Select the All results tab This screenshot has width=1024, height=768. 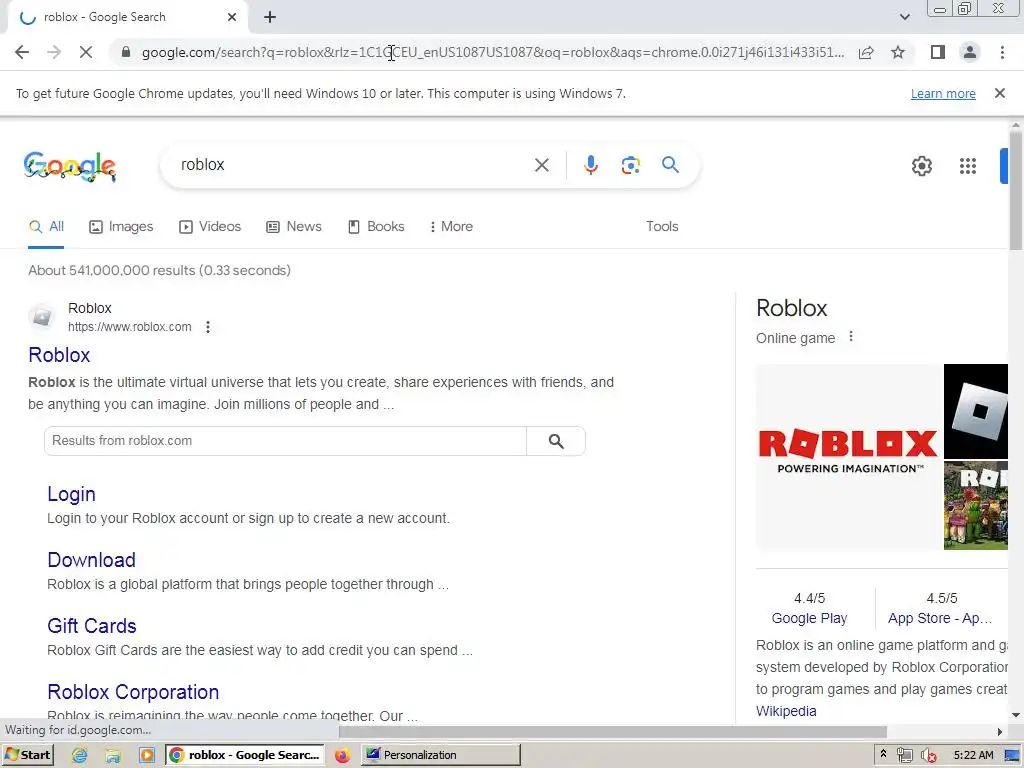[x=46, y=227]
